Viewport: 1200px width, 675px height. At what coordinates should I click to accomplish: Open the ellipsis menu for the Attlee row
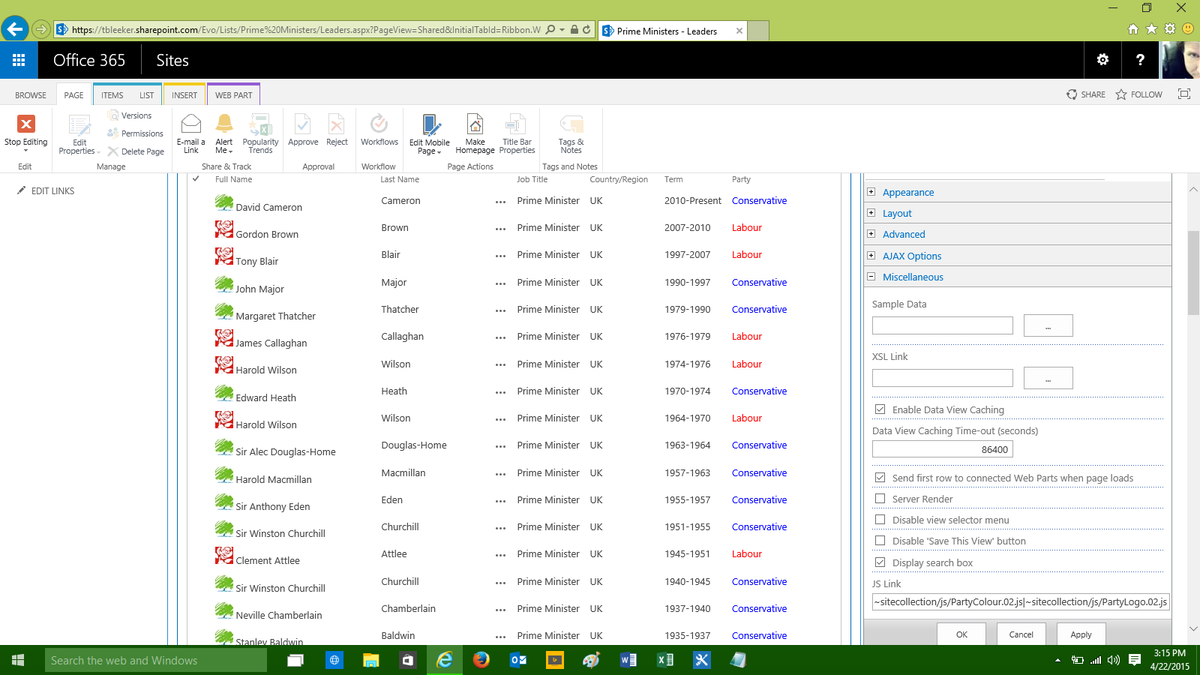point(500,554)
